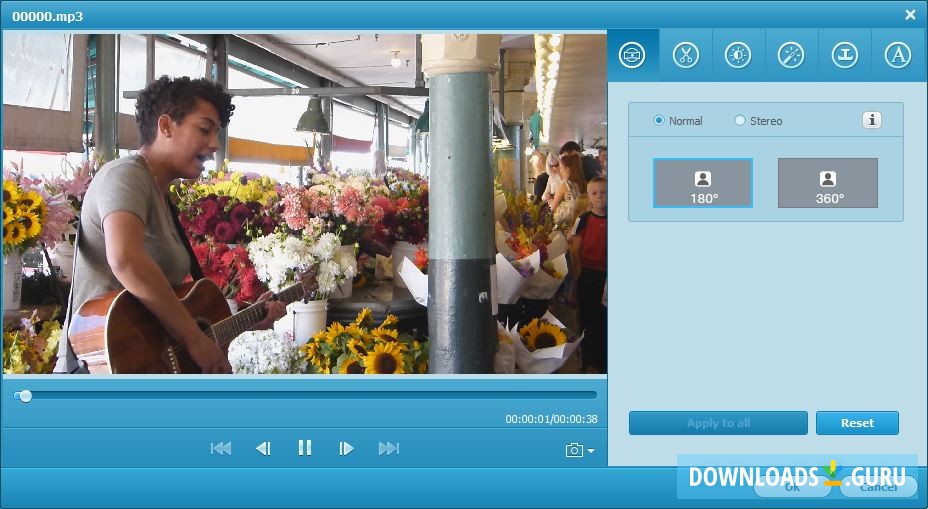
Task: Click the video preview frame
Action: tap(305, 204)
